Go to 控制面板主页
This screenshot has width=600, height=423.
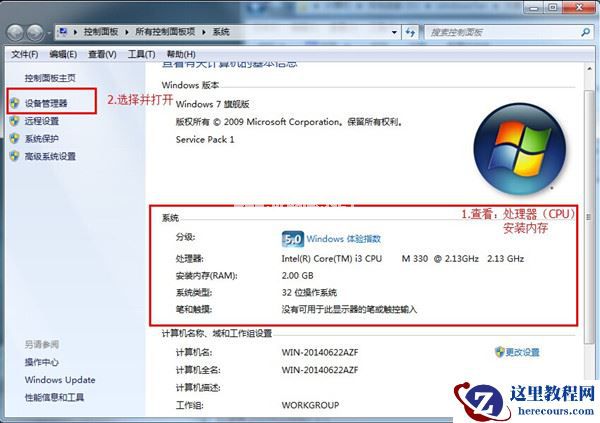(50, 78)
